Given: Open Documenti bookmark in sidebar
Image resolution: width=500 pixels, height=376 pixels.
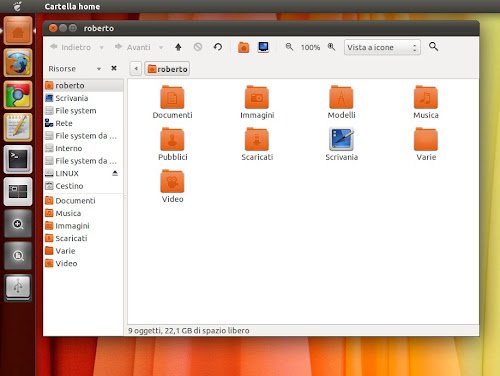Looking at the screenshot, I should 83,201.
